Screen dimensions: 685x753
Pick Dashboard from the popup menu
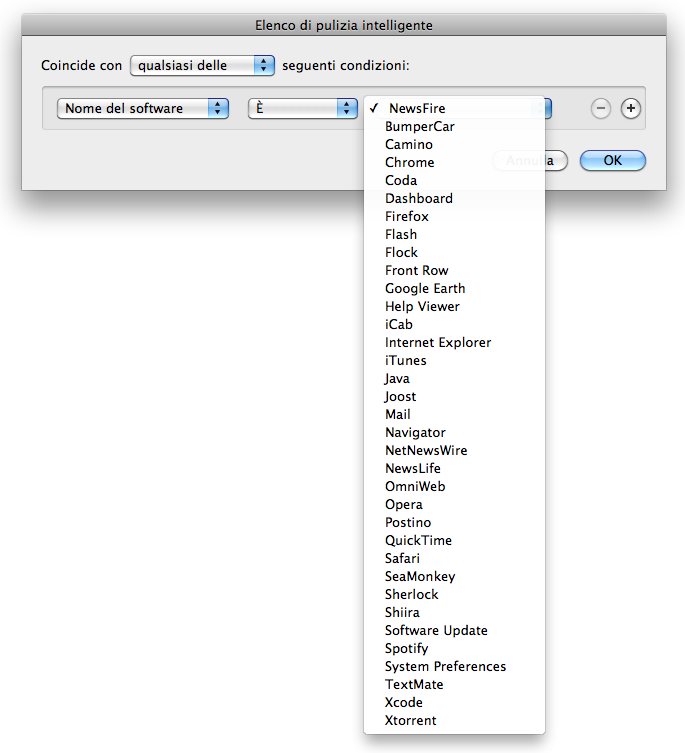(454, 198)
